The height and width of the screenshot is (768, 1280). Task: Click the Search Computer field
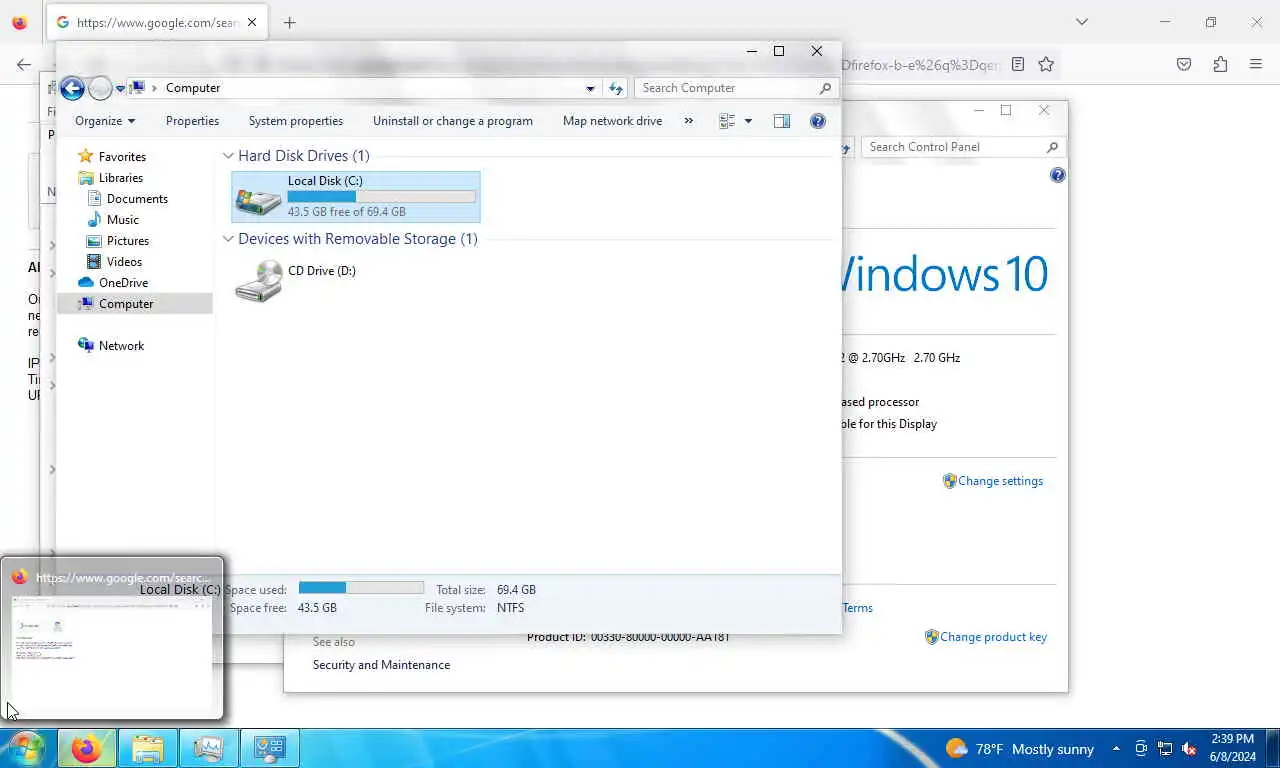[735, 88]
